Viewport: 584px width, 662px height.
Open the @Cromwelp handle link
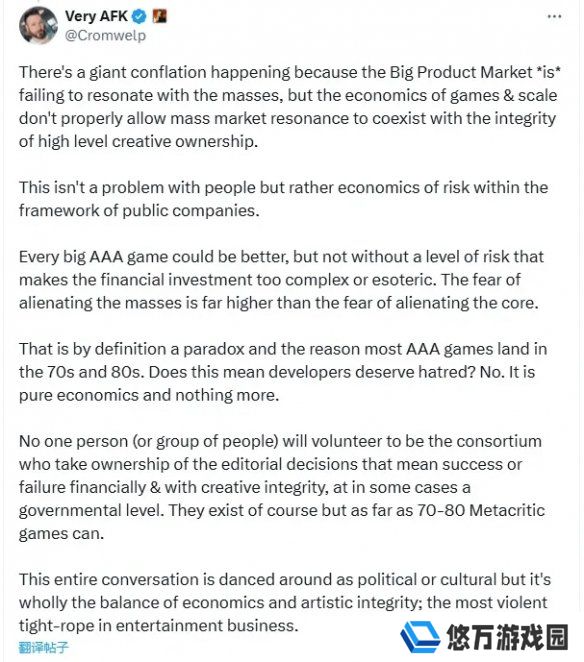[105, 35]
